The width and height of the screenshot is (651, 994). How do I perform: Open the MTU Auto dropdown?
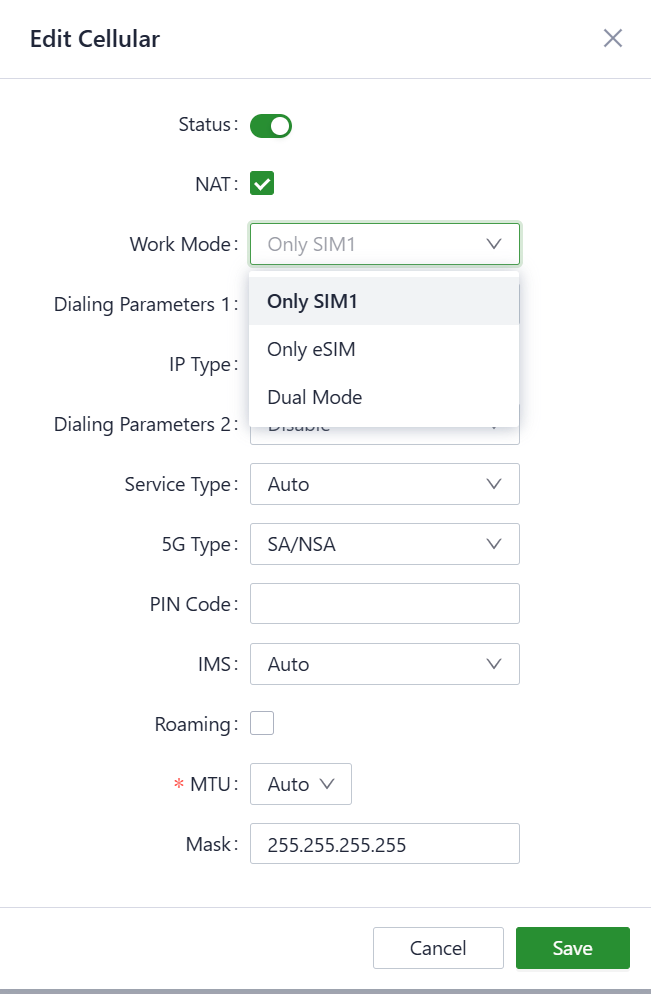click(x=300, y=784)
